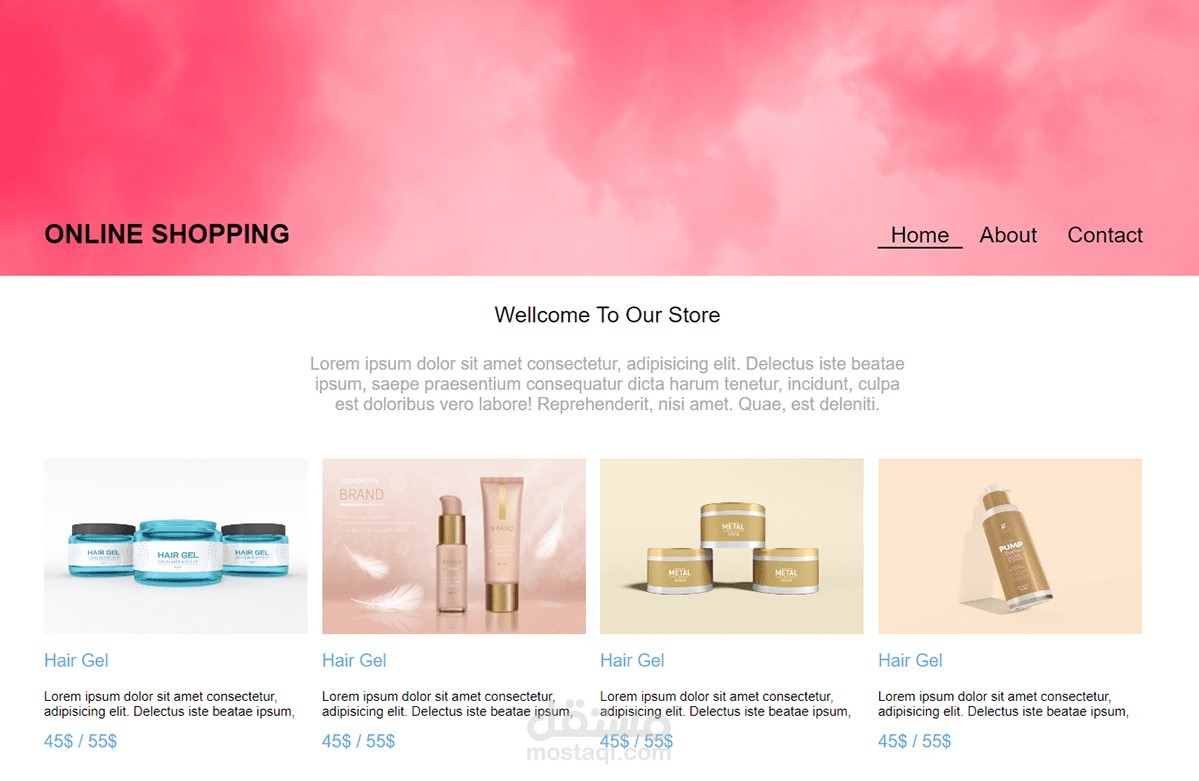
Task: Open the PUMP bottle product image
Action: click(1010, 546)
